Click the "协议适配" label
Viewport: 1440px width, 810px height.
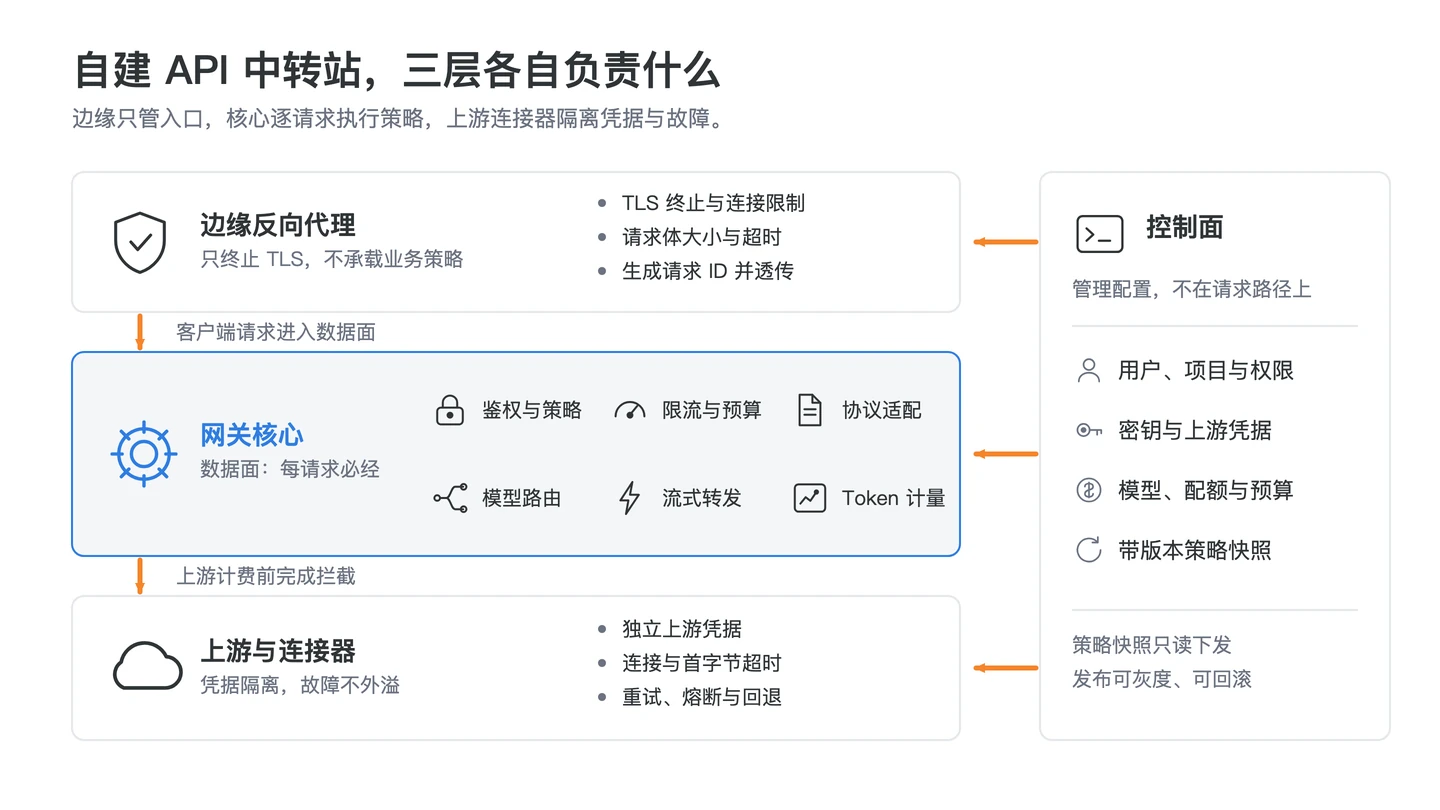[882, 410]
